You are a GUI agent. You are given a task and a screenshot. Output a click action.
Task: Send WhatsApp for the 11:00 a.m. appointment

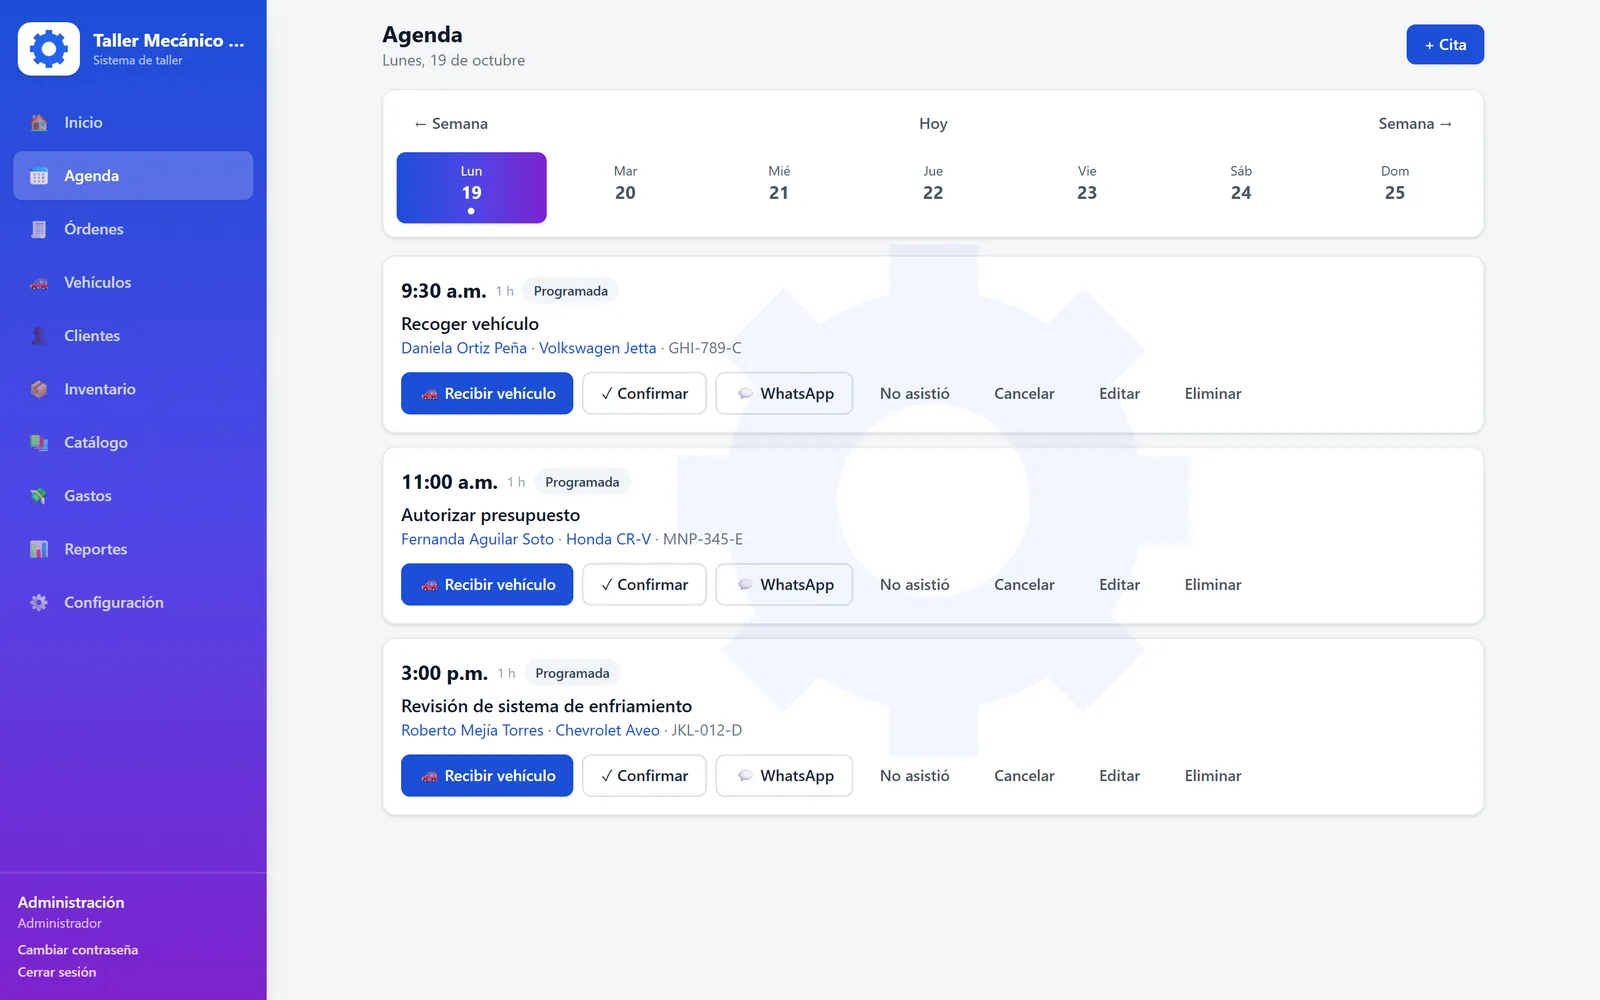784,585
